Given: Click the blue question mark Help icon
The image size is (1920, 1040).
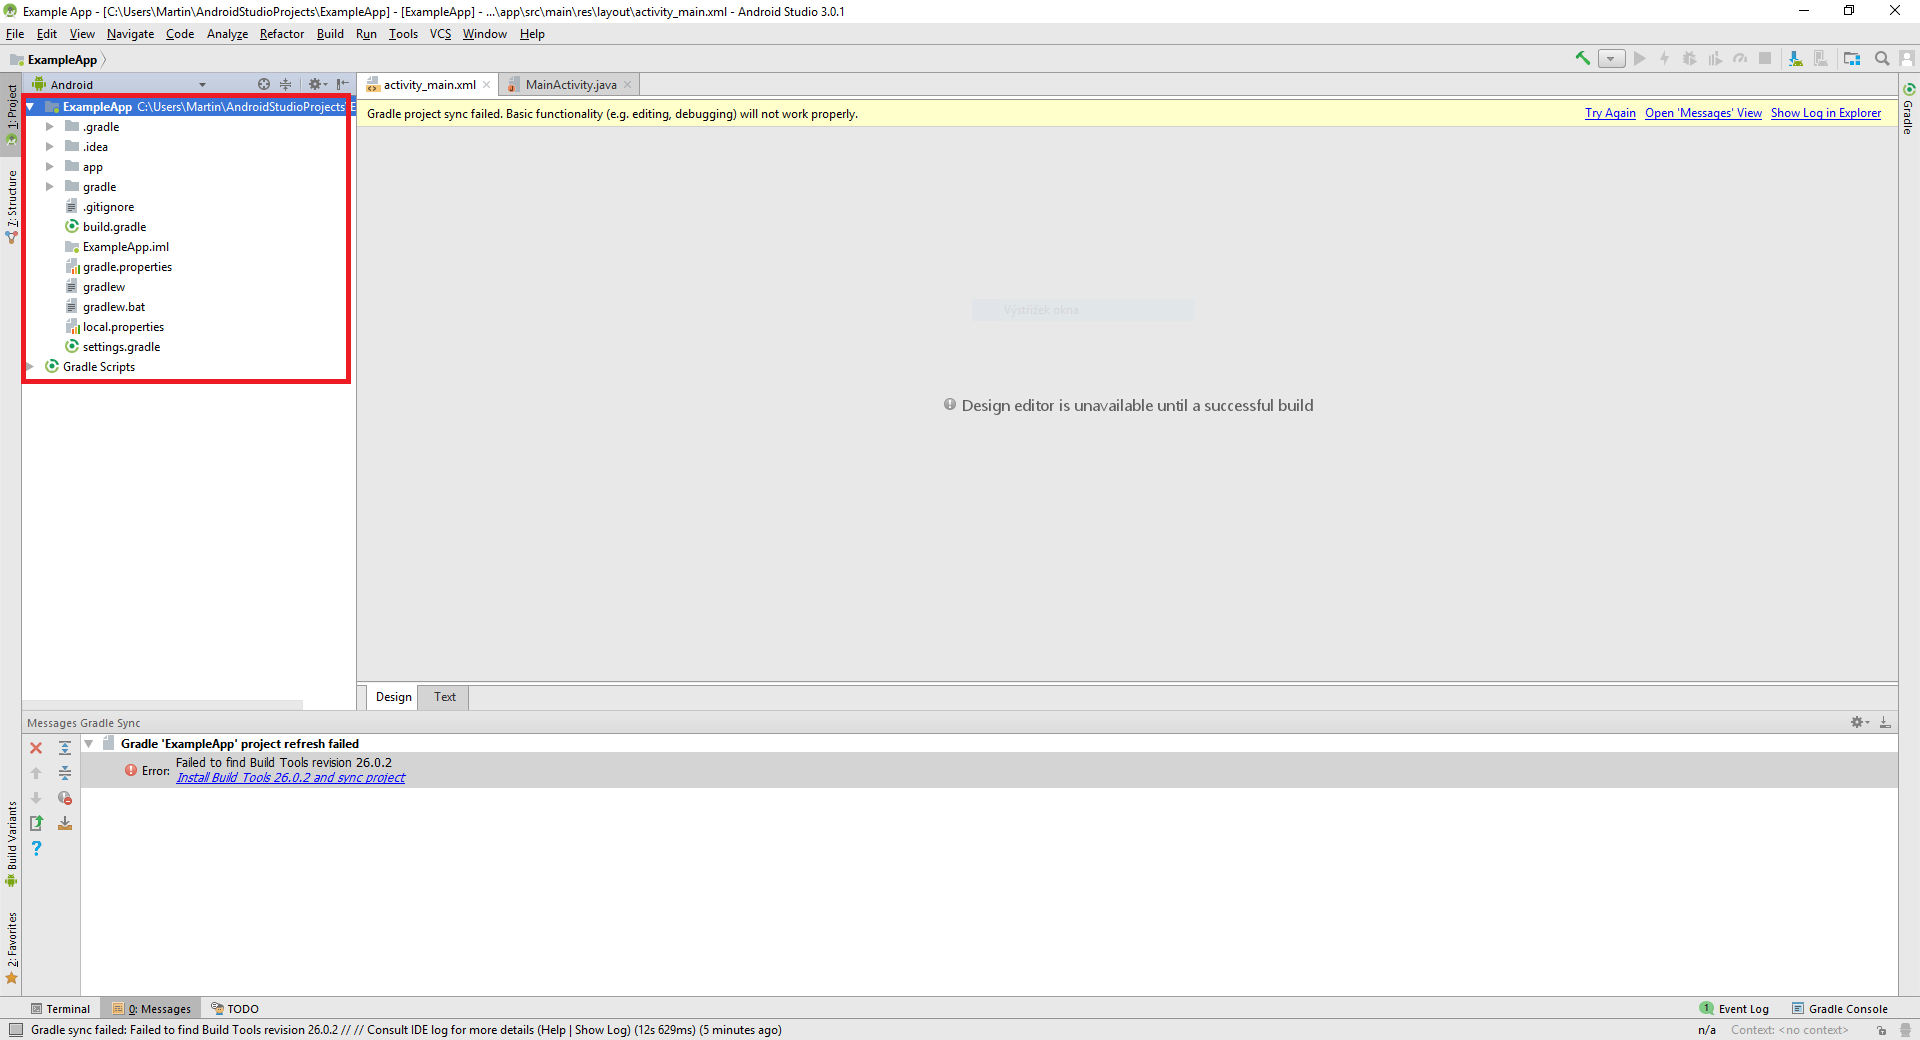Looking at the screenshot, I should coord(36,848).
